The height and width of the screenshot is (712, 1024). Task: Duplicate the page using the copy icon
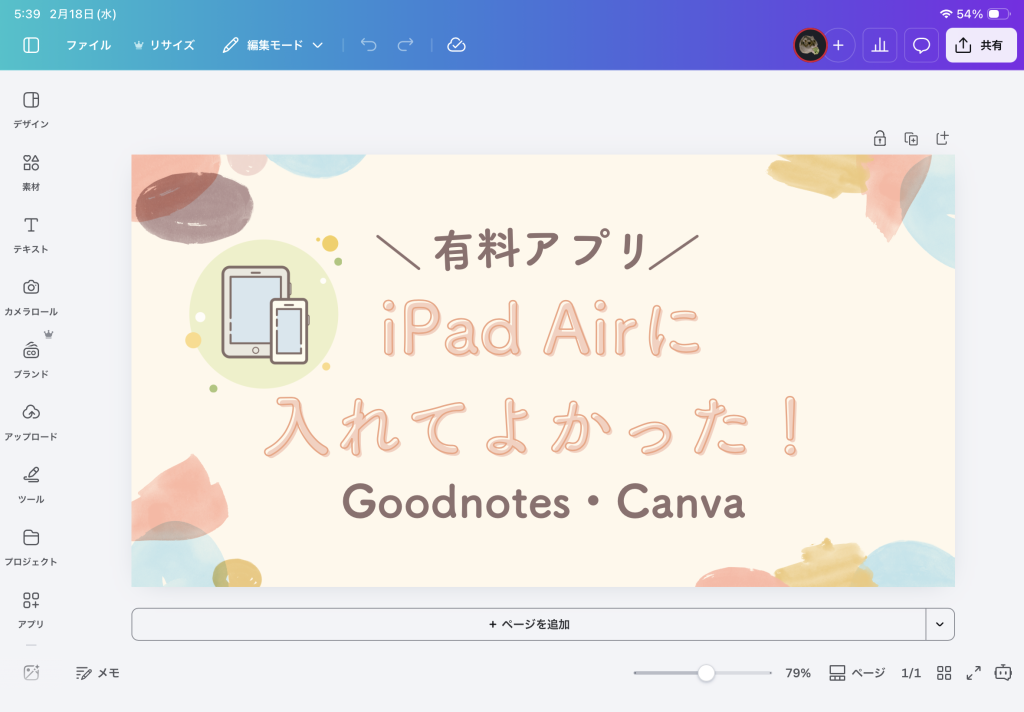(911, 138)
